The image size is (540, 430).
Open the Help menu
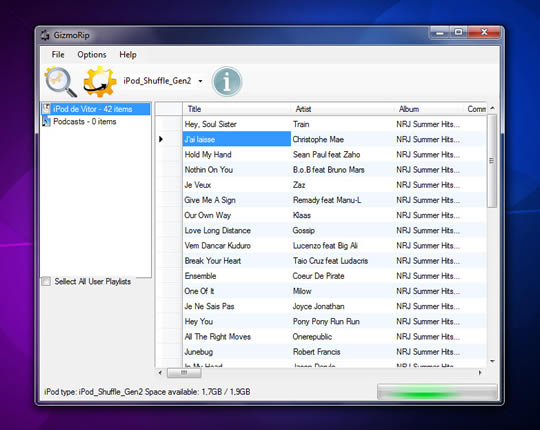[128, 54]
